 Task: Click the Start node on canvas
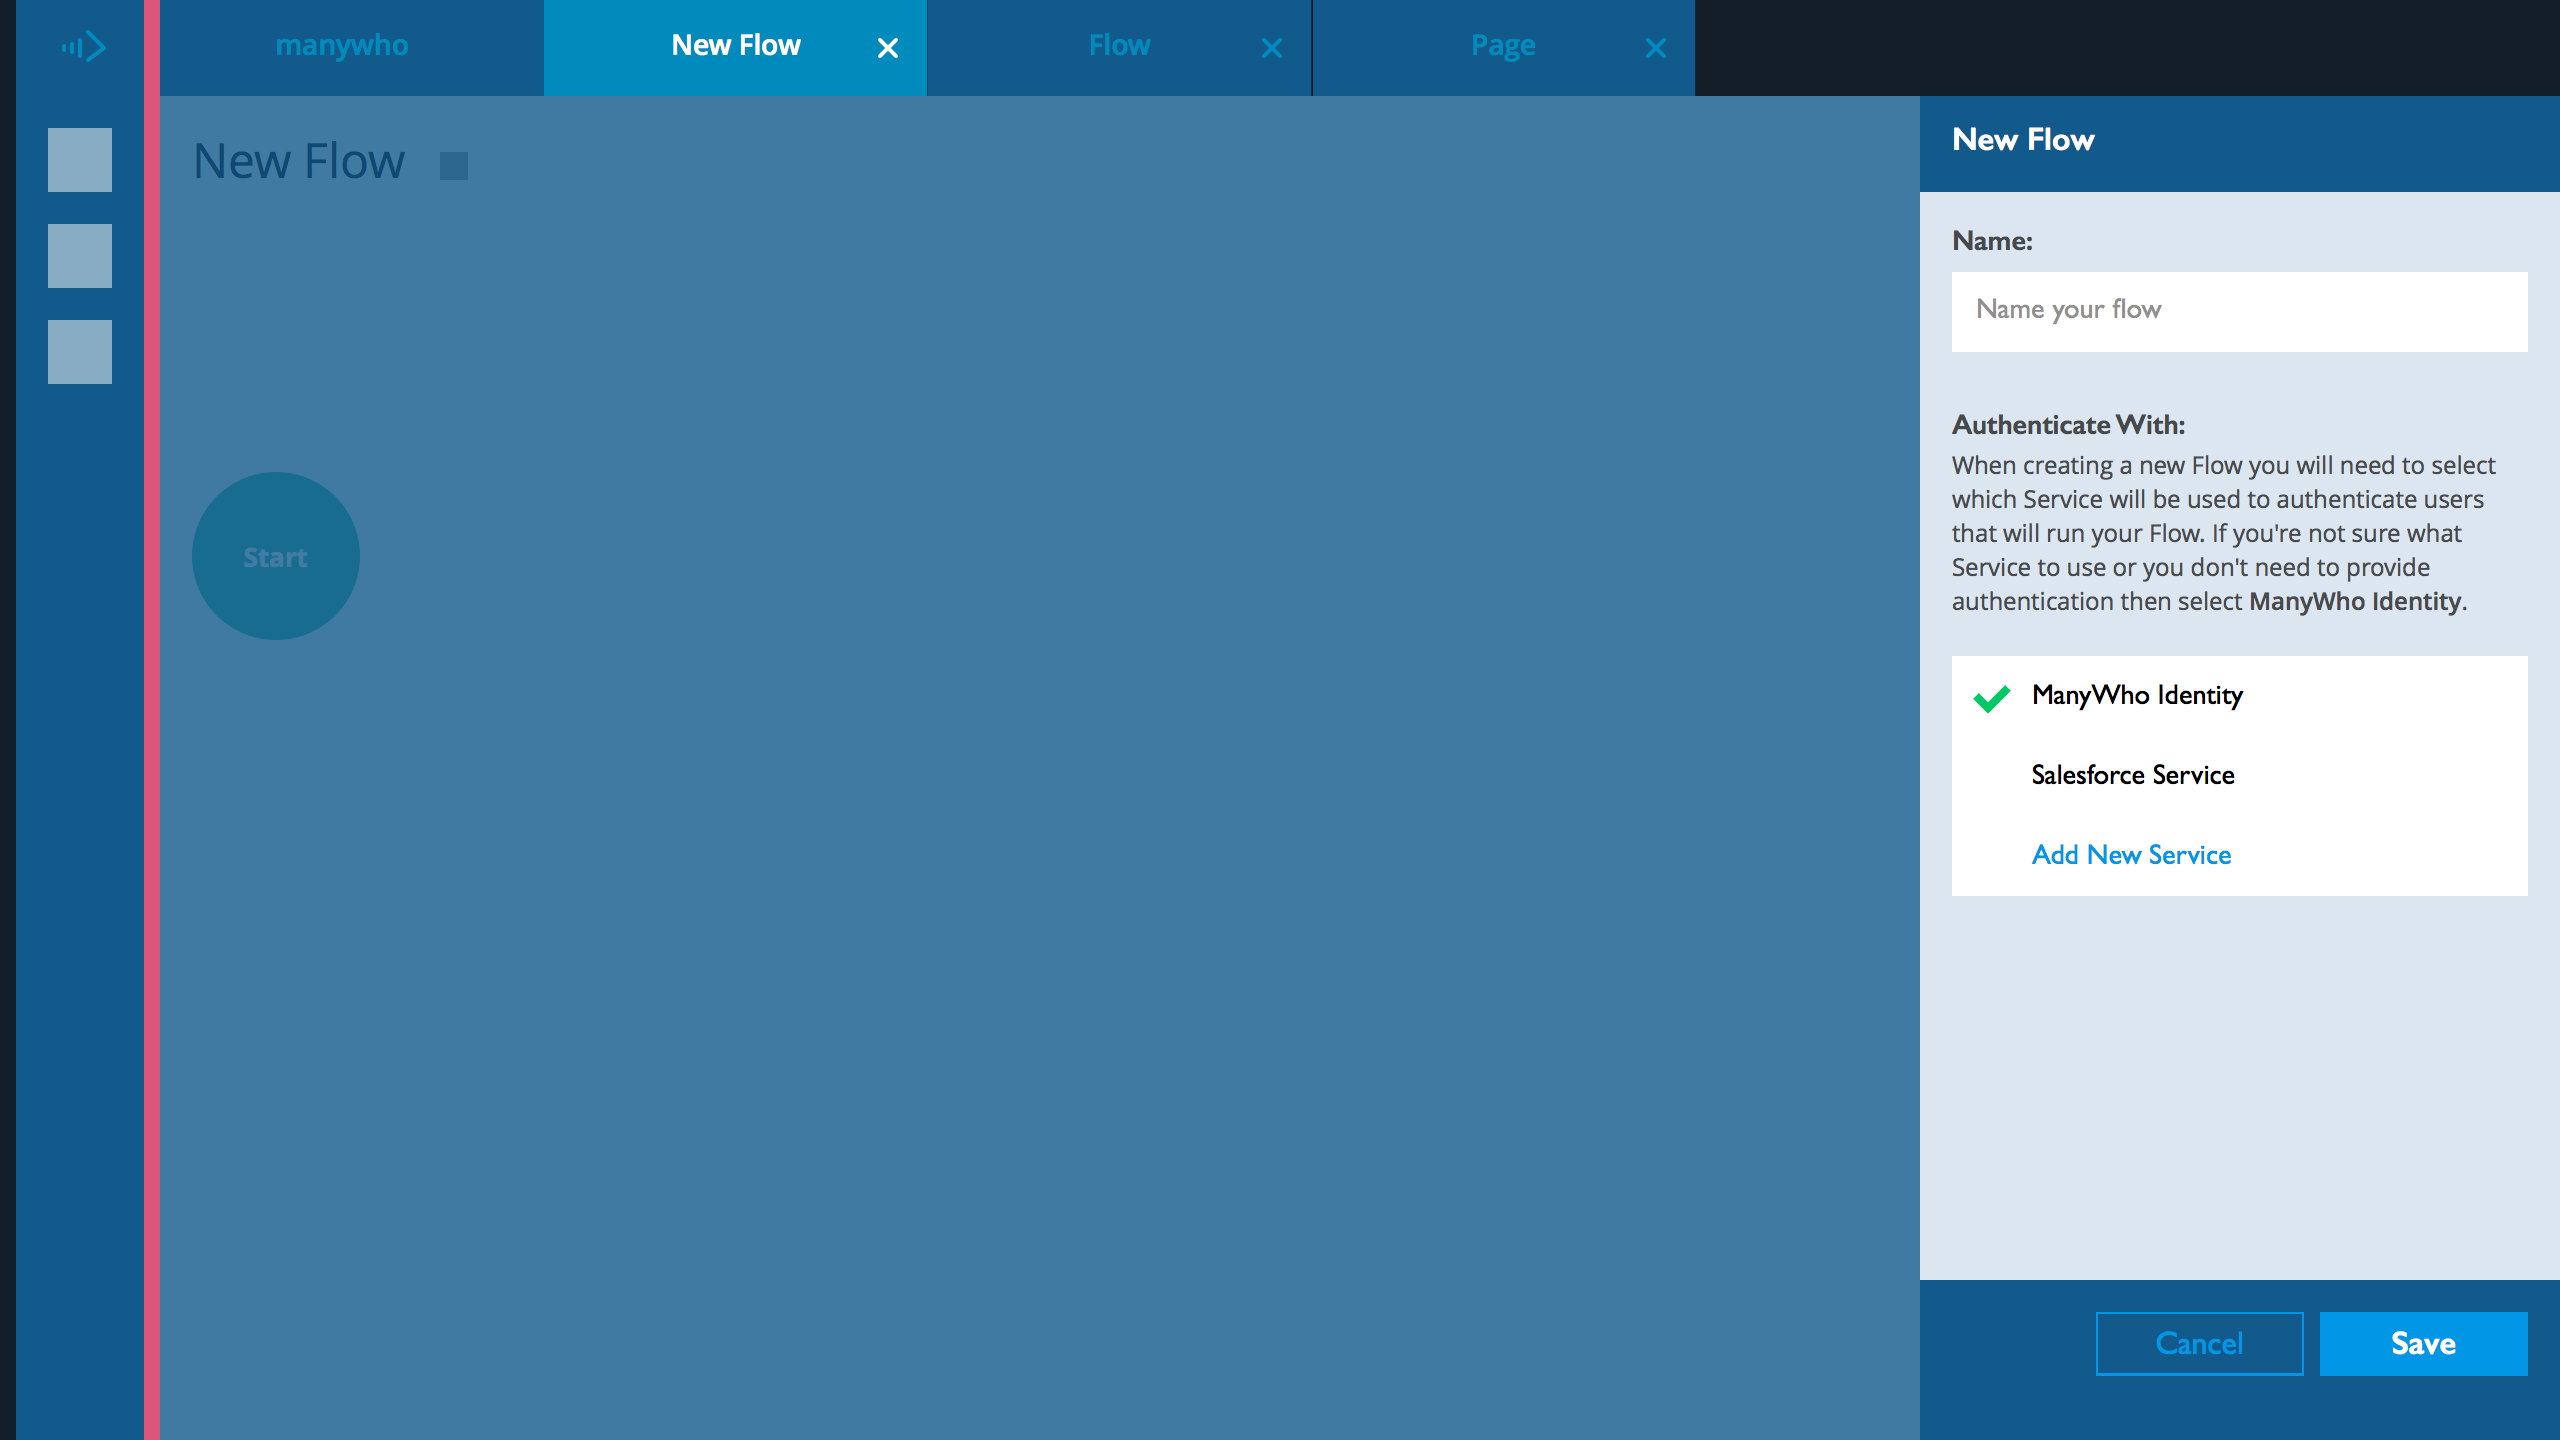coord(276,556)
